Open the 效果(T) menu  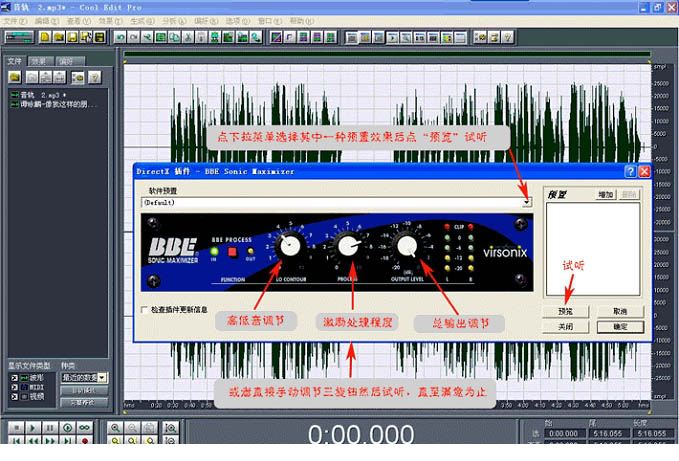(x=110, y=21)
